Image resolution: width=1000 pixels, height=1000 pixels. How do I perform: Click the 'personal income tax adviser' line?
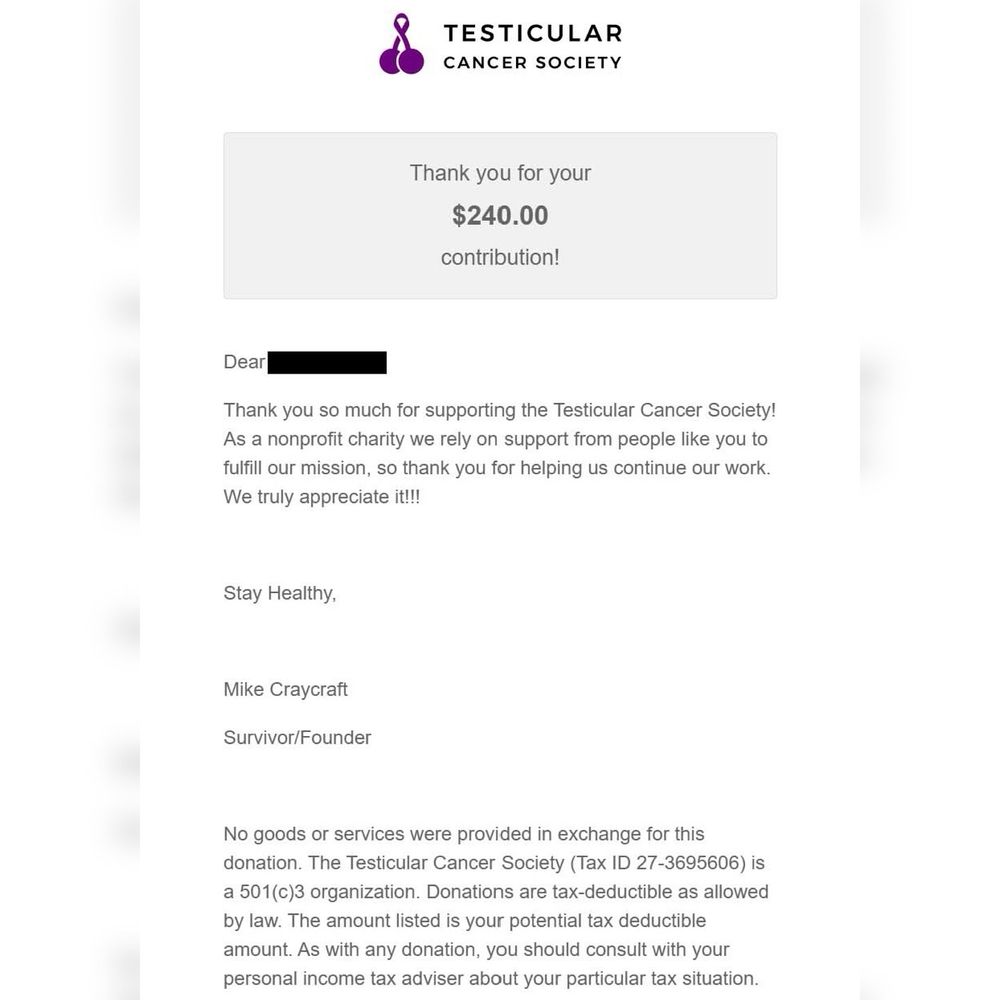click(x=490, y=978)
